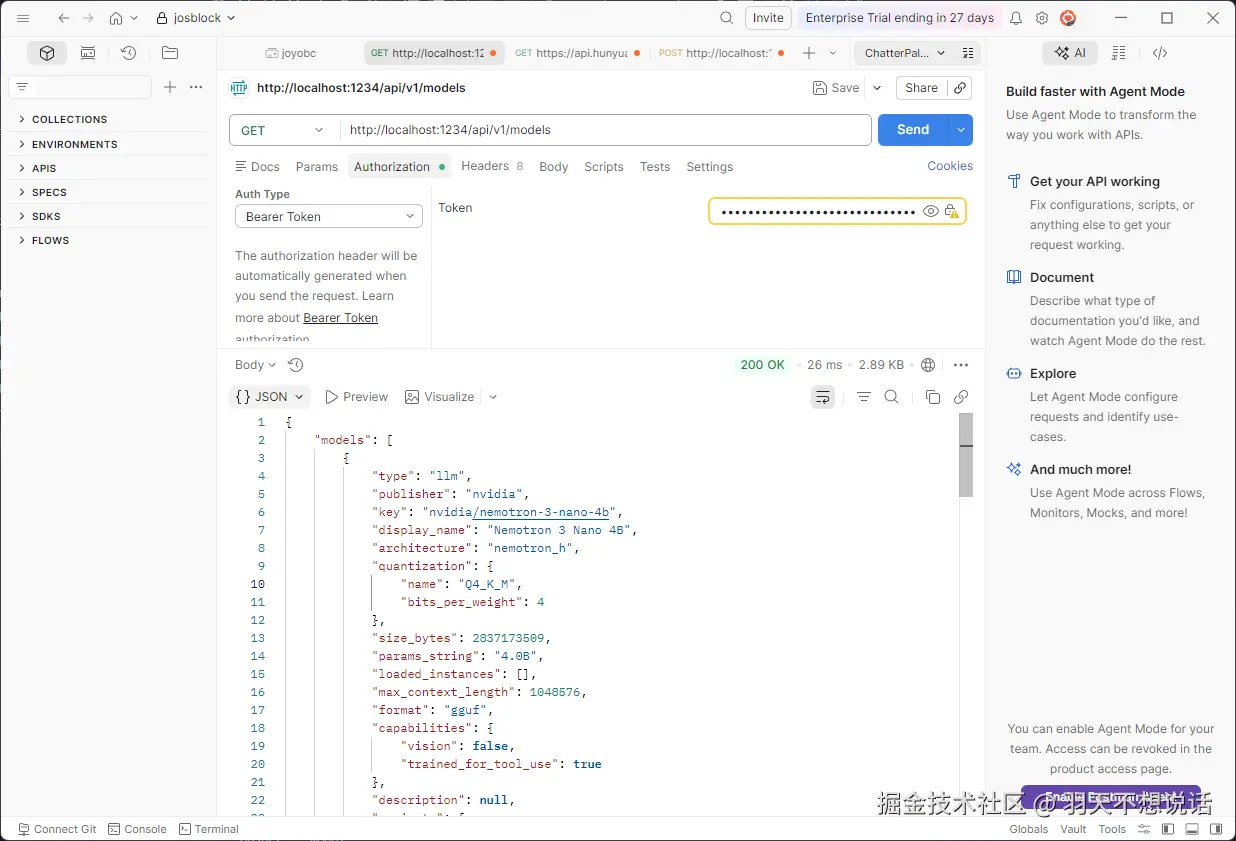Open notifications bell
The width and height of the screenshot is (1236, 841).
click(x=1016, y=18)
